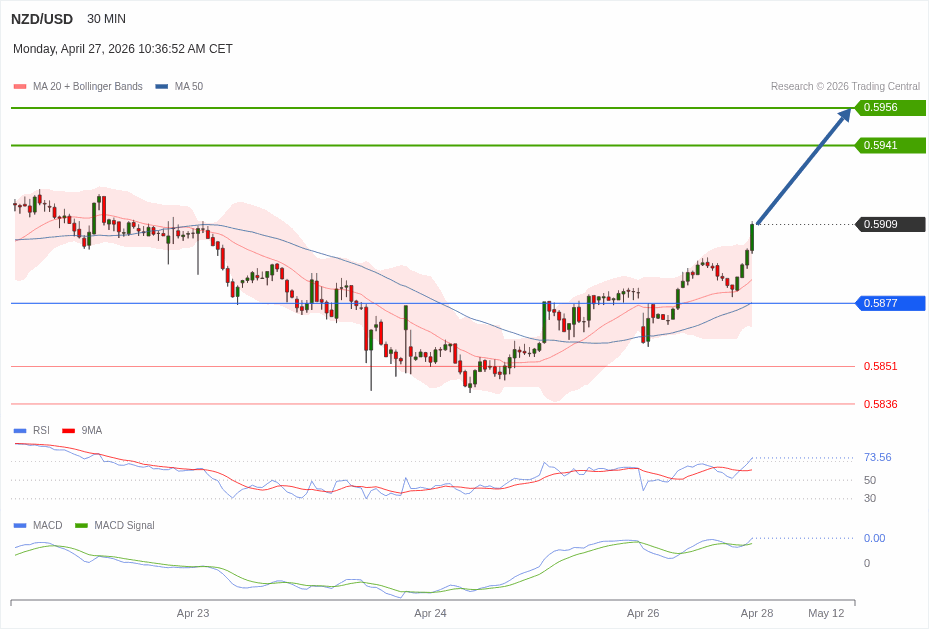Click the Apr 24 date on time axis
The width and height of the screenshot is (929, 629).
click(430, 613)
